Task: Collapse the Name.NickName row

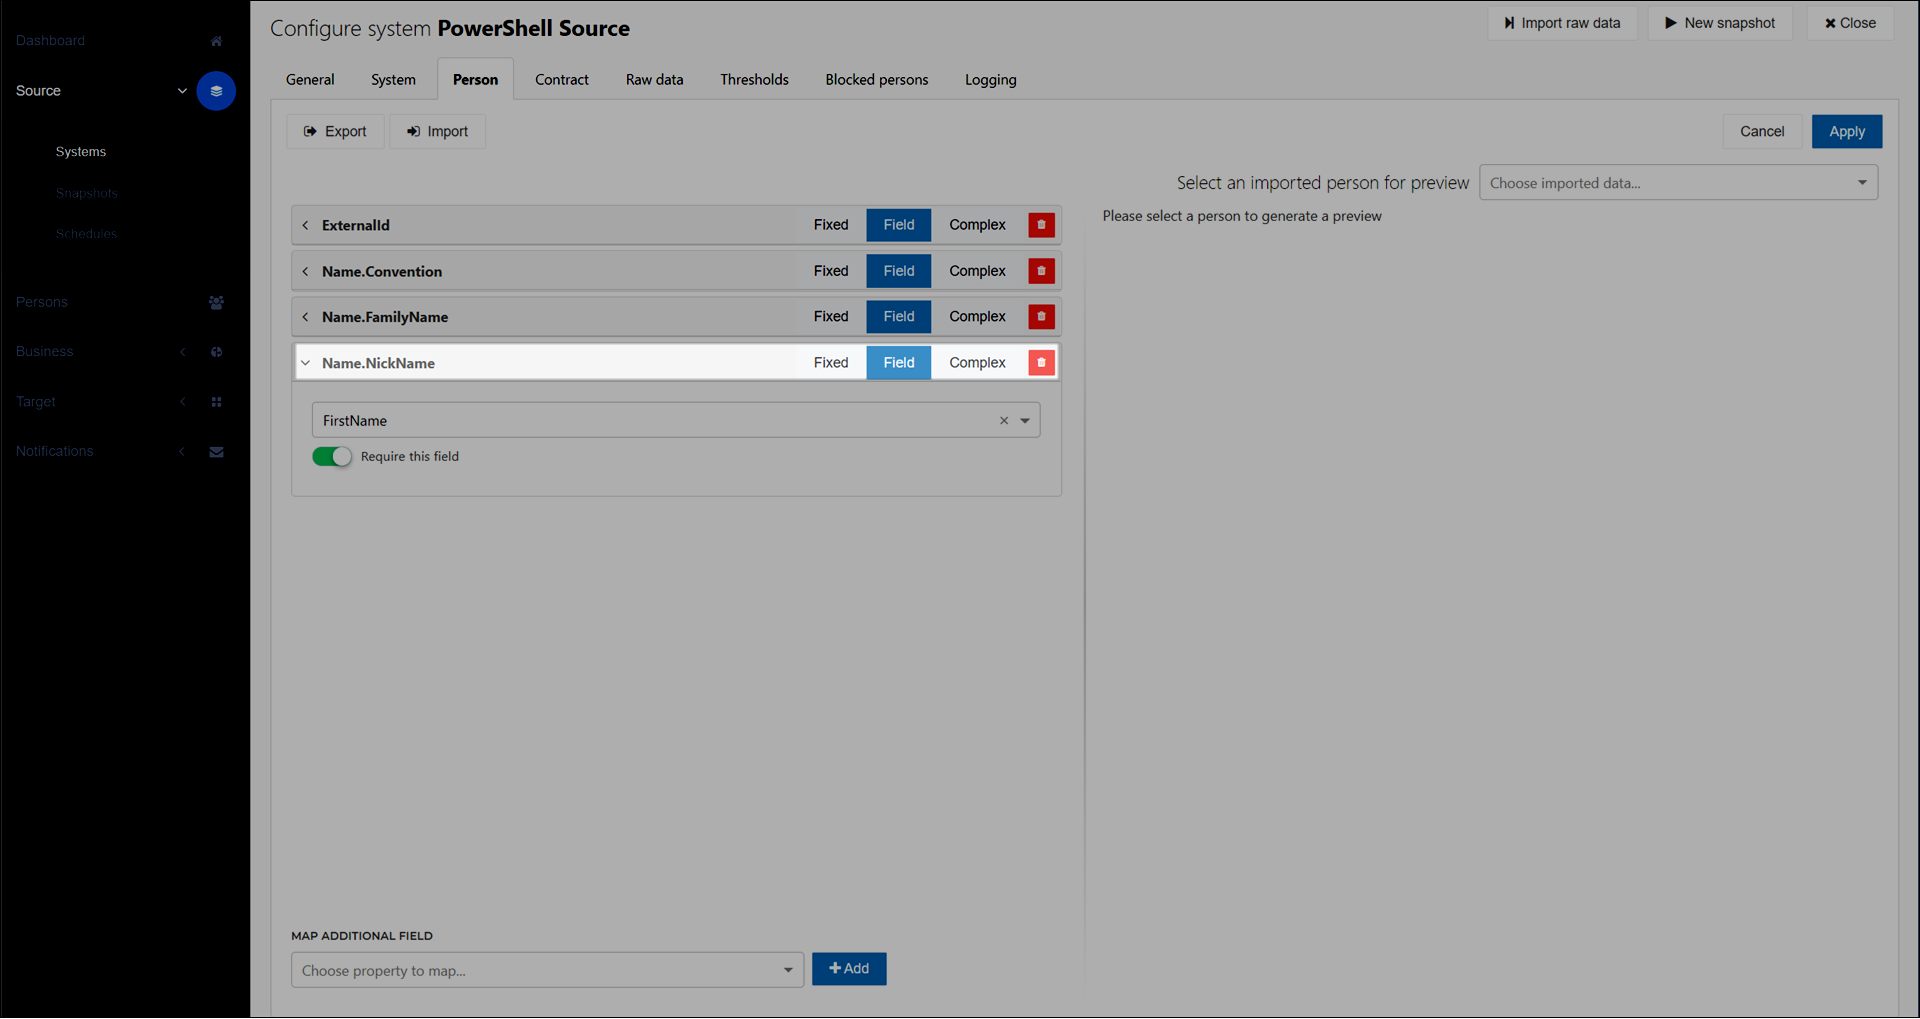Action: 306,363
